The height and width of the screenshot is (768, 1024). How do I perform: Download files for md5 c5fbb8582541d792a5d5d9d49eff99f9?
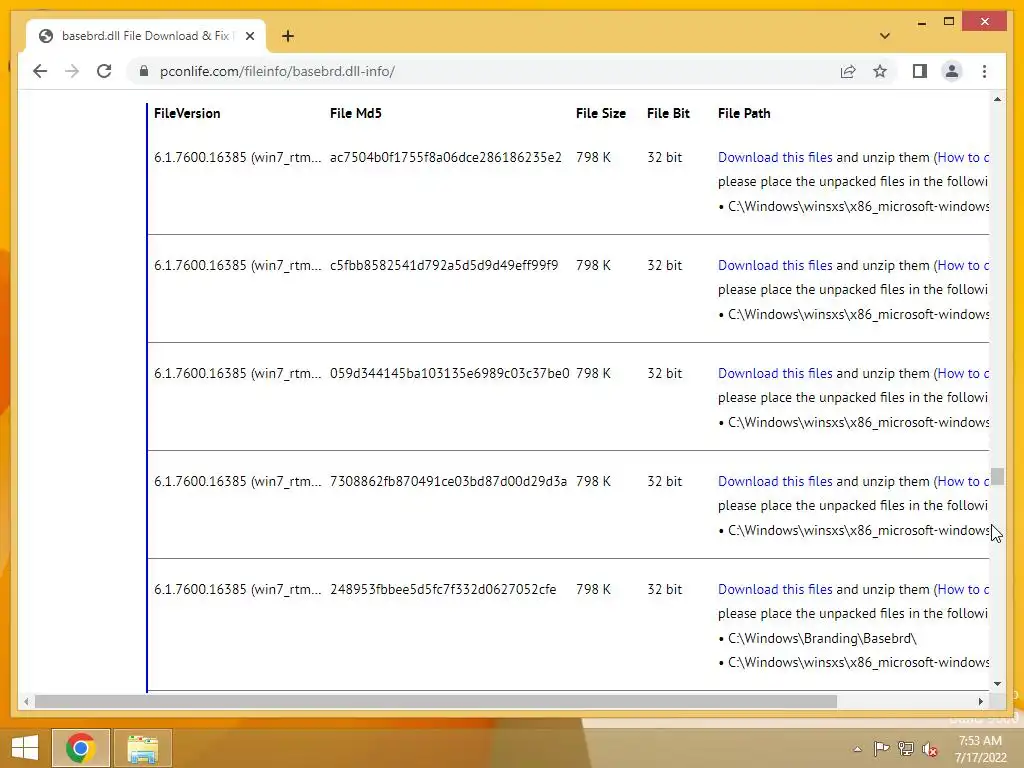775,265
